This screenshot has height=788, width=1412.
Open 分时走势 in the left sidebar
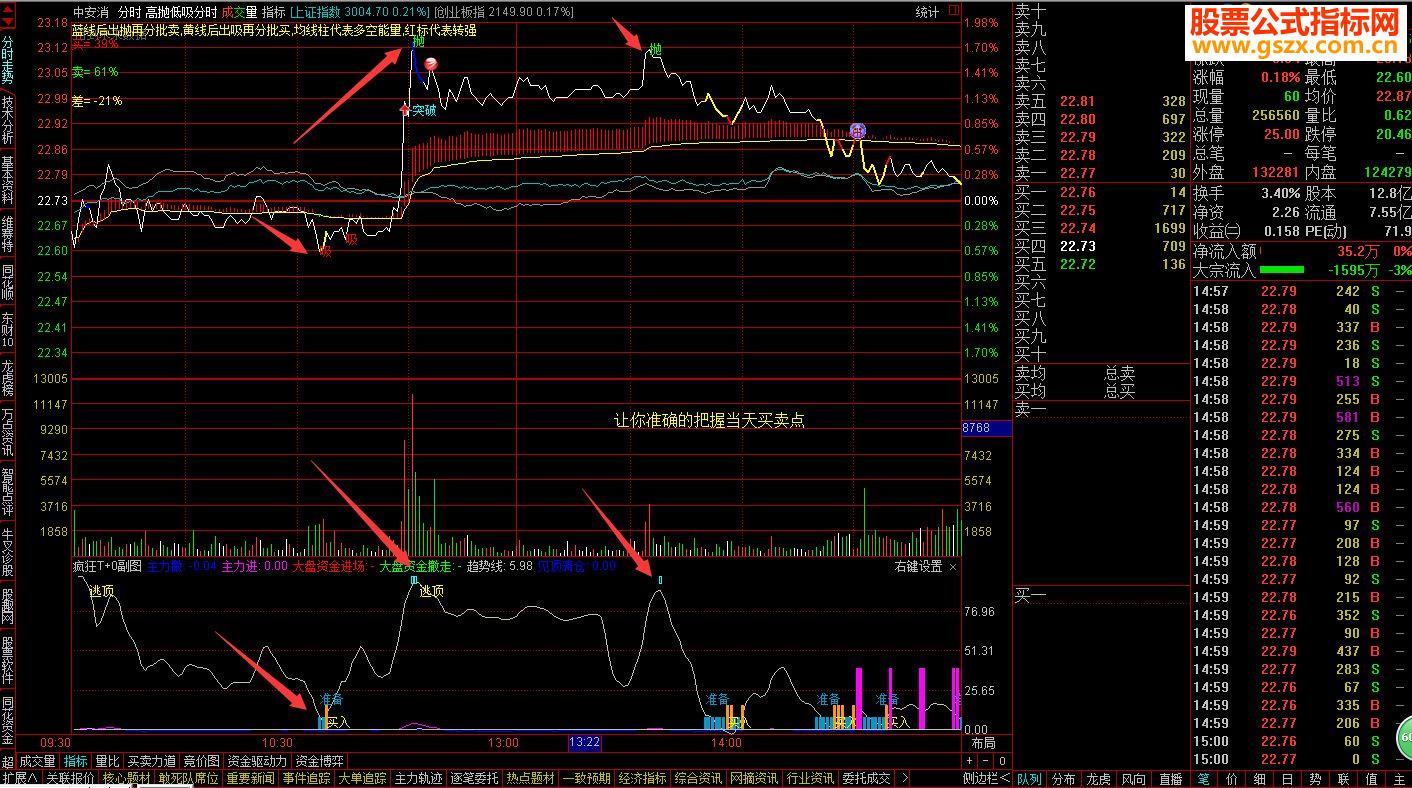coord(8,60)
